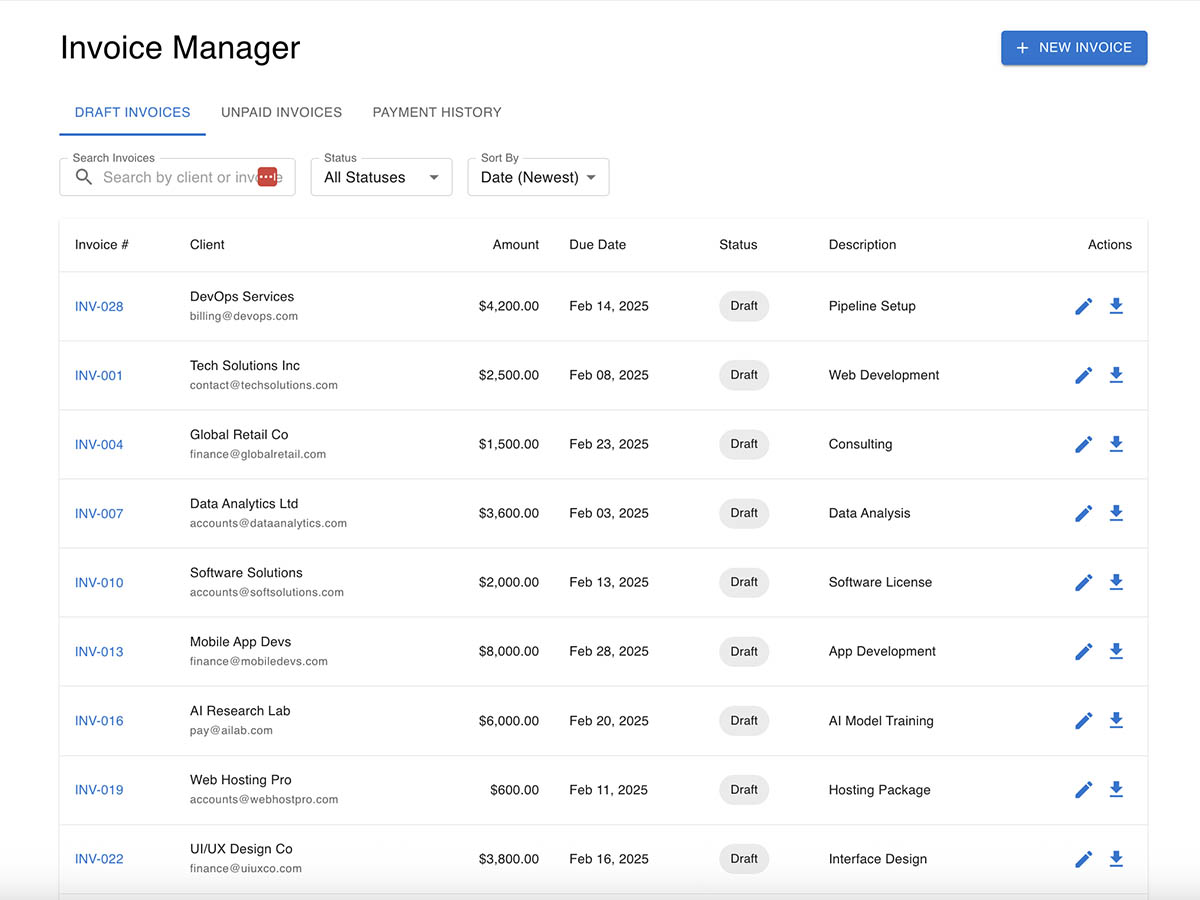The image size is (1200, 900).
Task: Focus the Search Invoices input field
Action: pos(178,177)
